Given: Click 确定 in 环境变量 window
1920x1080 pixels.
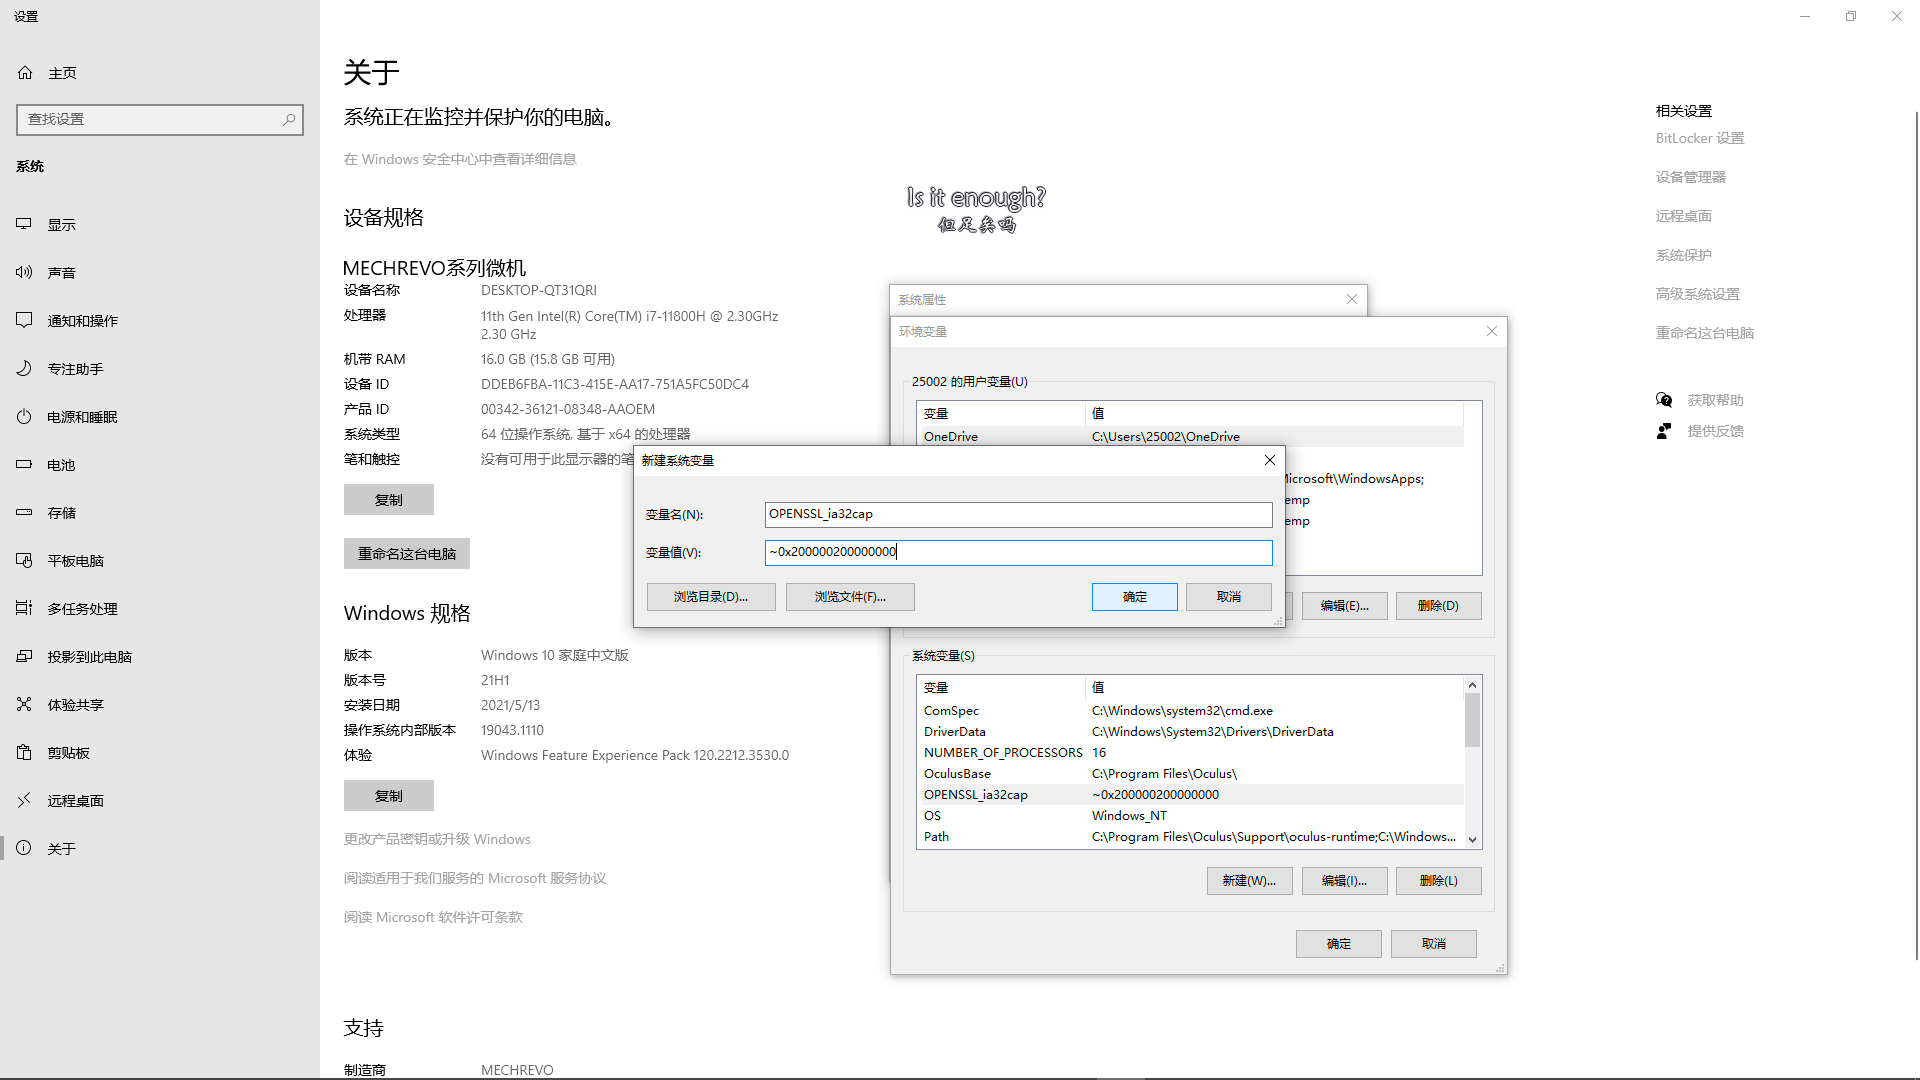Looking at the screenshot, I should point(1339,944).
